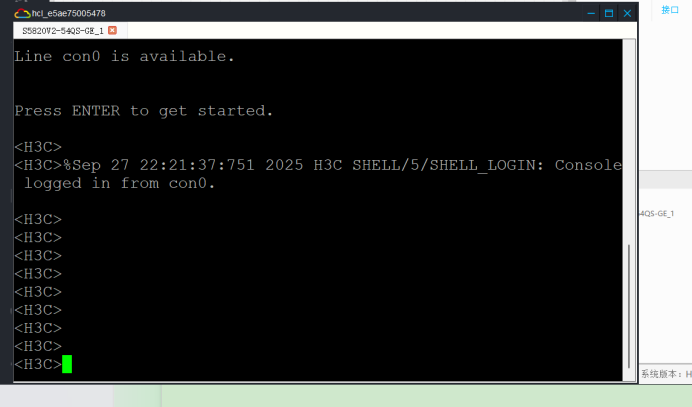Click the SHELL_LOGIN log message line
This screenshot has height=407, width=692.
click(318, 165)
